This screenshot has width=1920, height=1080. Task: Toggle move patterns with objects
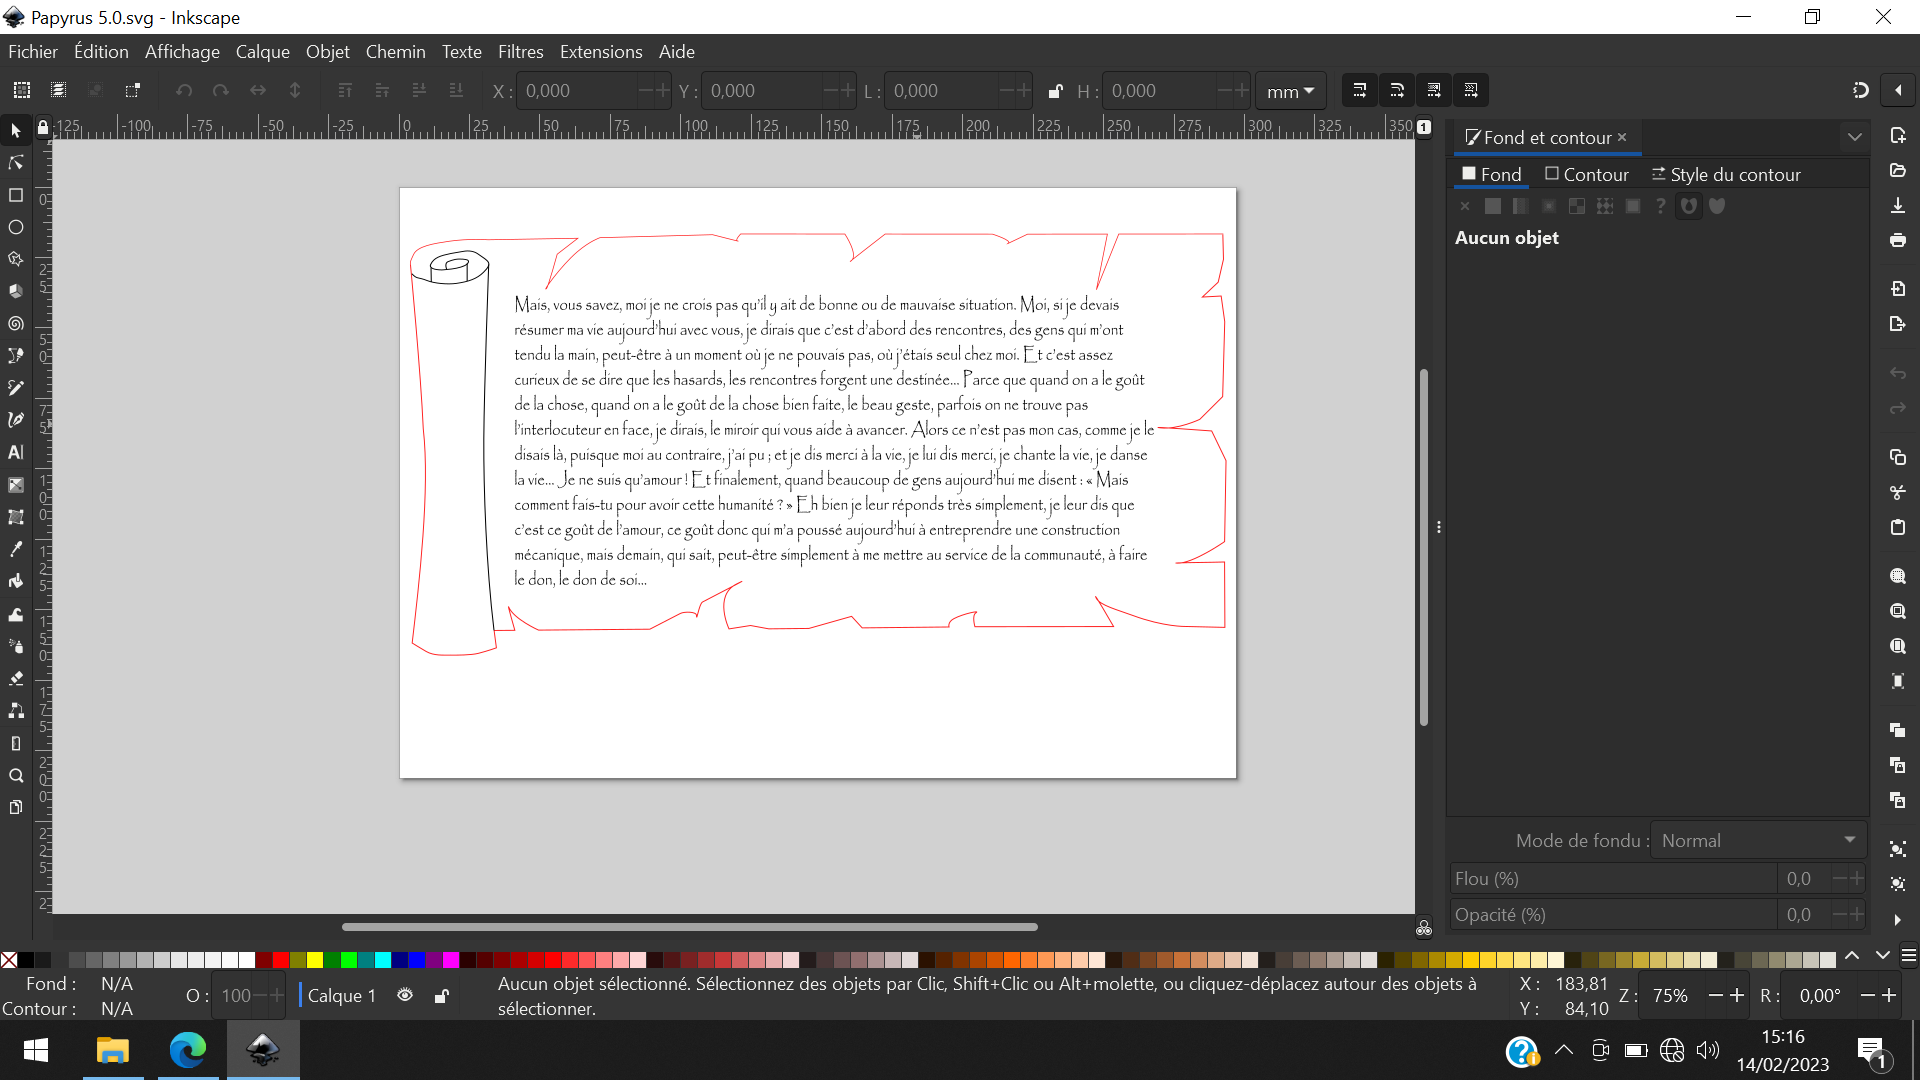pyautogui.click(x=1471, y=90)
